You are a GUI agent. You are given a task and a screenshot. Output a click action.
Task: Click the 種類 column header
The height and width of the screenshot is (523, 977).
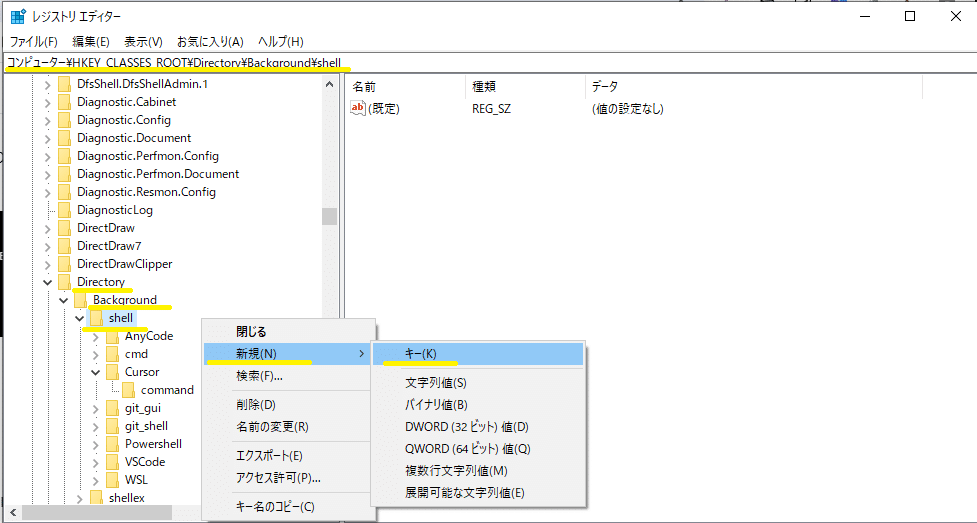point(525,87)
